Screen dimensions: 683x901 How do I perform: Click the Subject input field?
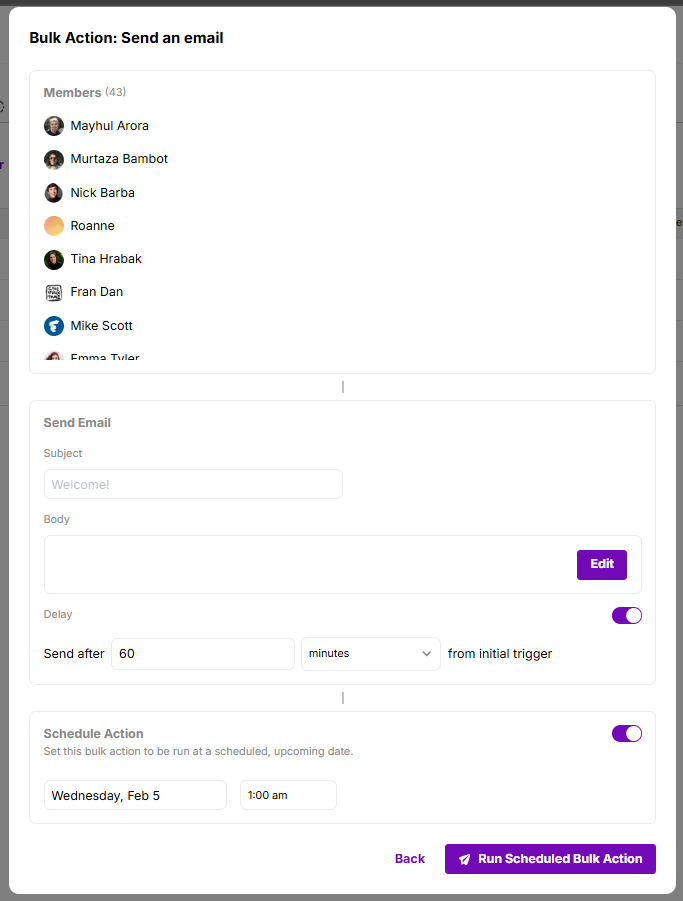194,484
